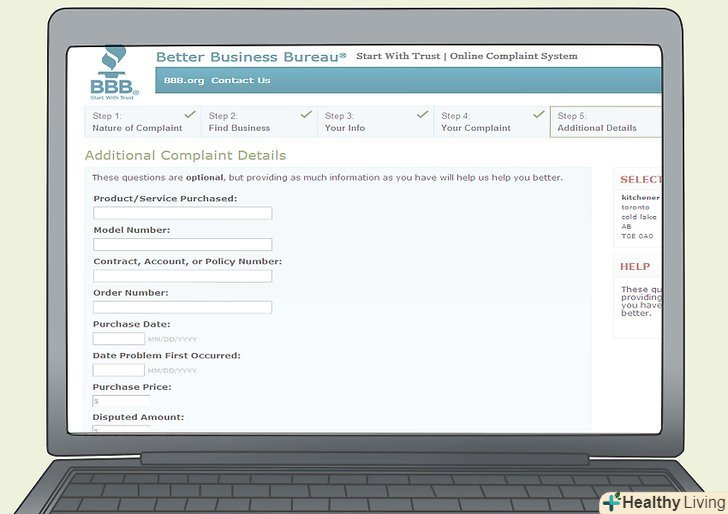The width and height of the screenshot is (728, 514).
Task: Click the Step 4 checkmark icon
Action: 539,114
